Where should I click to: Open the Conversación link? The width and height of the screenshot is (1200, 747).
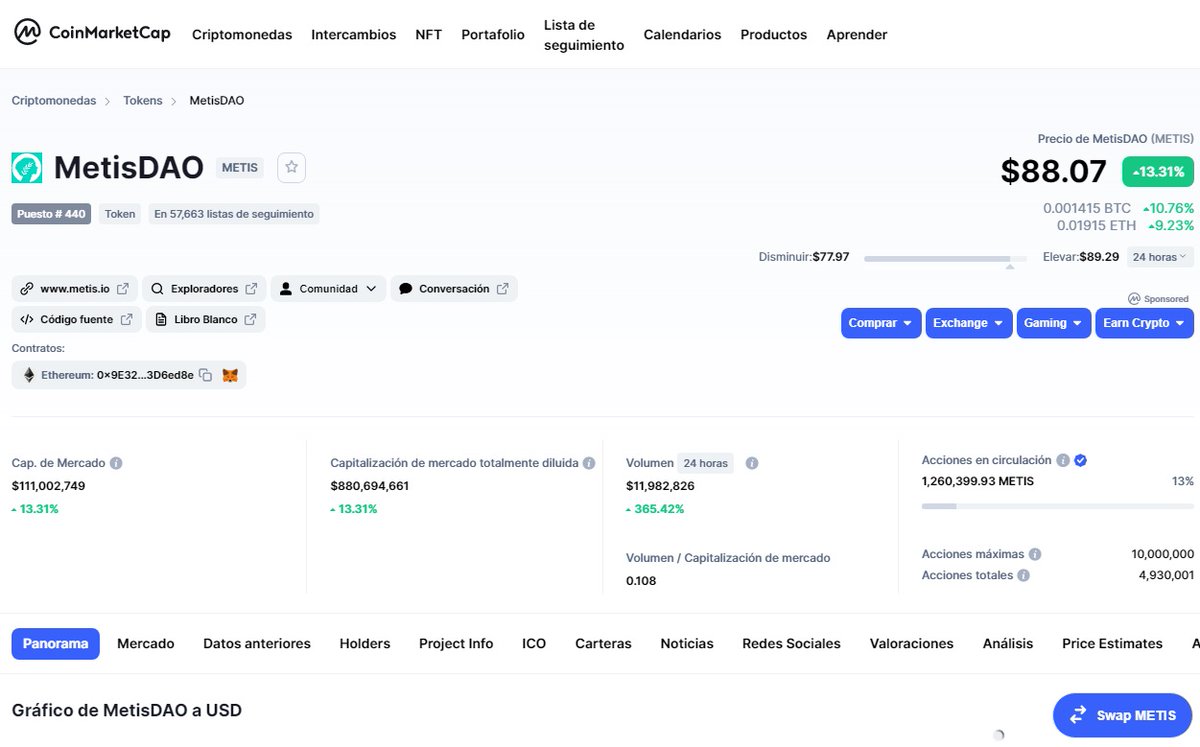point(454,289)
